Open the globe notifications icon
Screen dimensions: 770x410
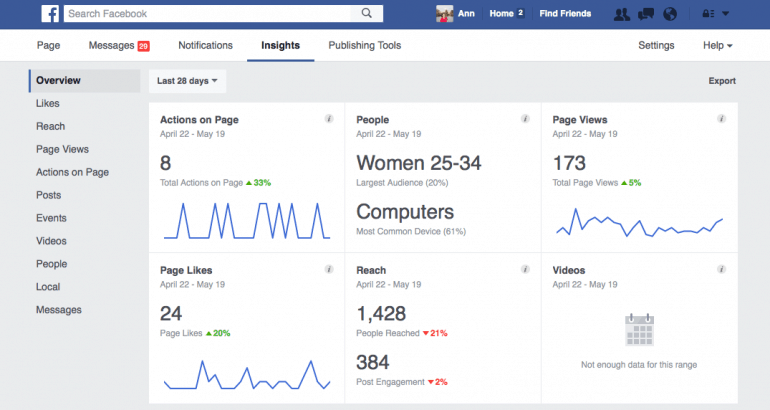coord(670,14)
